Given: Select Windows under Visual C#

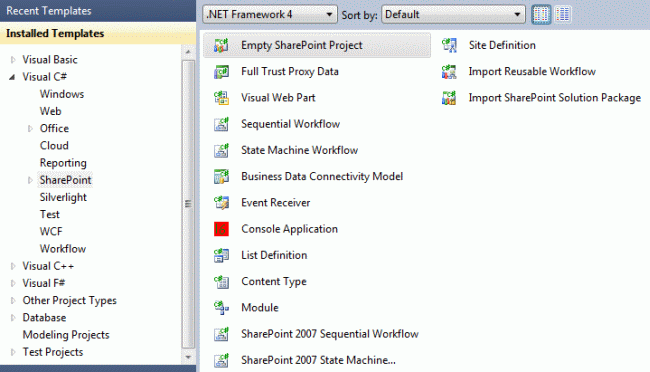Looking at the screenshot, I should pos(62,94).
